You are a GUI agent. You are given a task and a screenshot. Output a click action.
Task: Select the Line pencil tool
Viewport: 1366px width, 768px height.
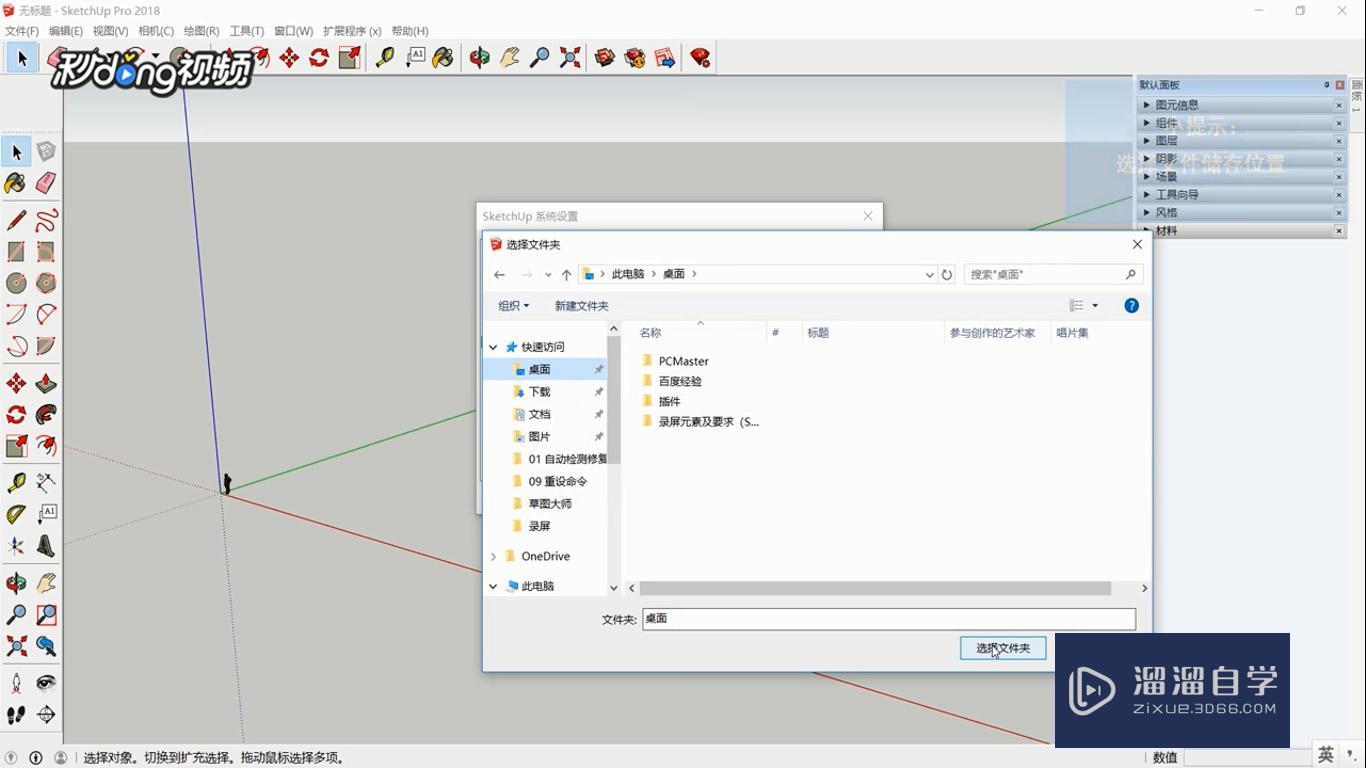coord(16,220)
